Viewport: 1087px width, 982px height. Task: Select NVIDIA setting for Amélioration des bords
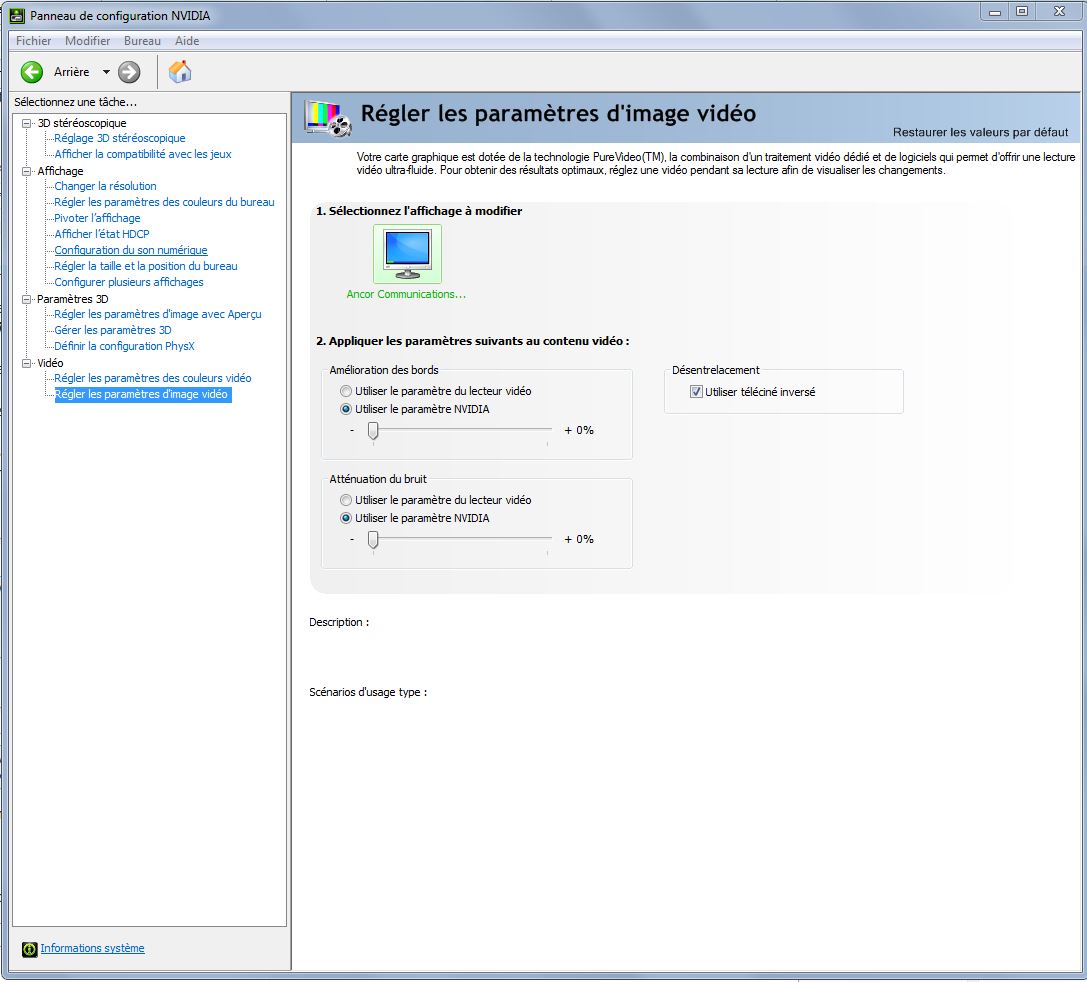point(346,410)
